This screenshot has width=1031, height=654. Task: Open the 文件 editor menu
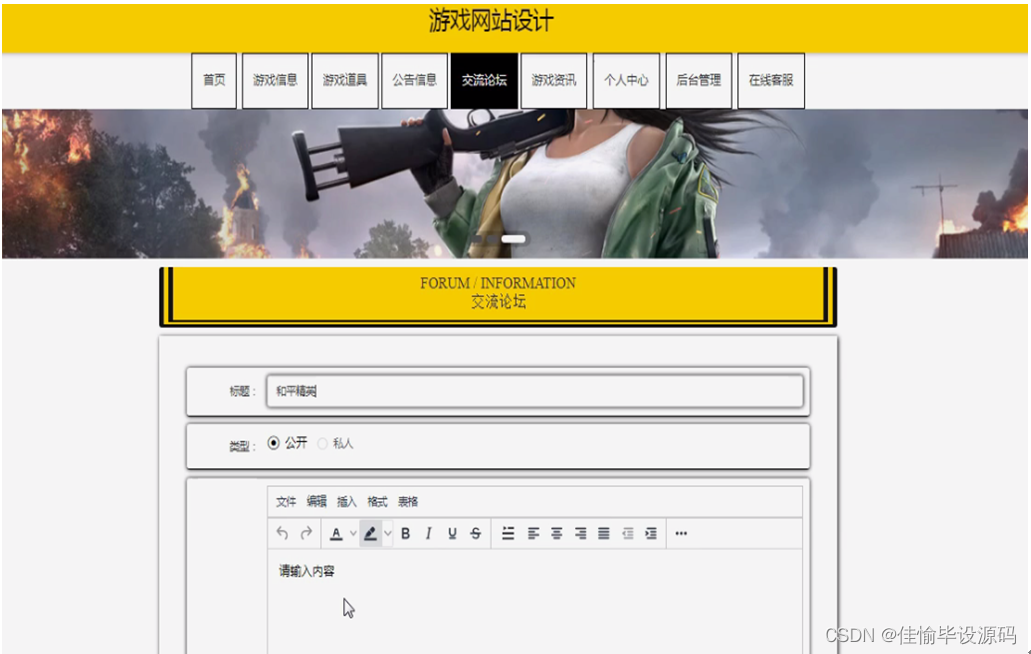point(286,502)
